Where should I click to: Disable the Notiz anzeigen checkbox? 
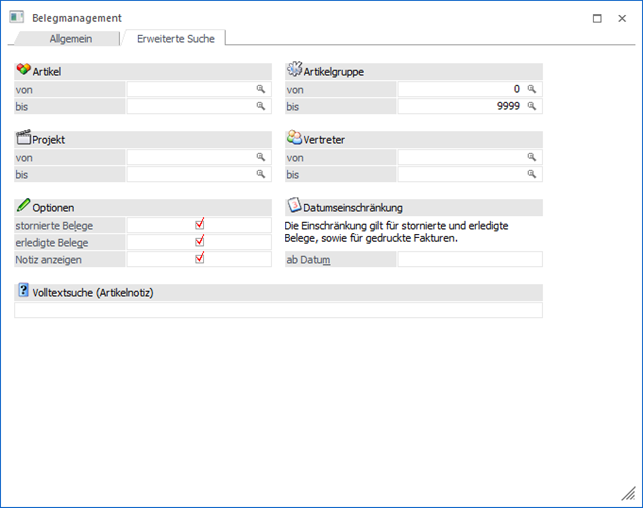click(x=200, y=259)
